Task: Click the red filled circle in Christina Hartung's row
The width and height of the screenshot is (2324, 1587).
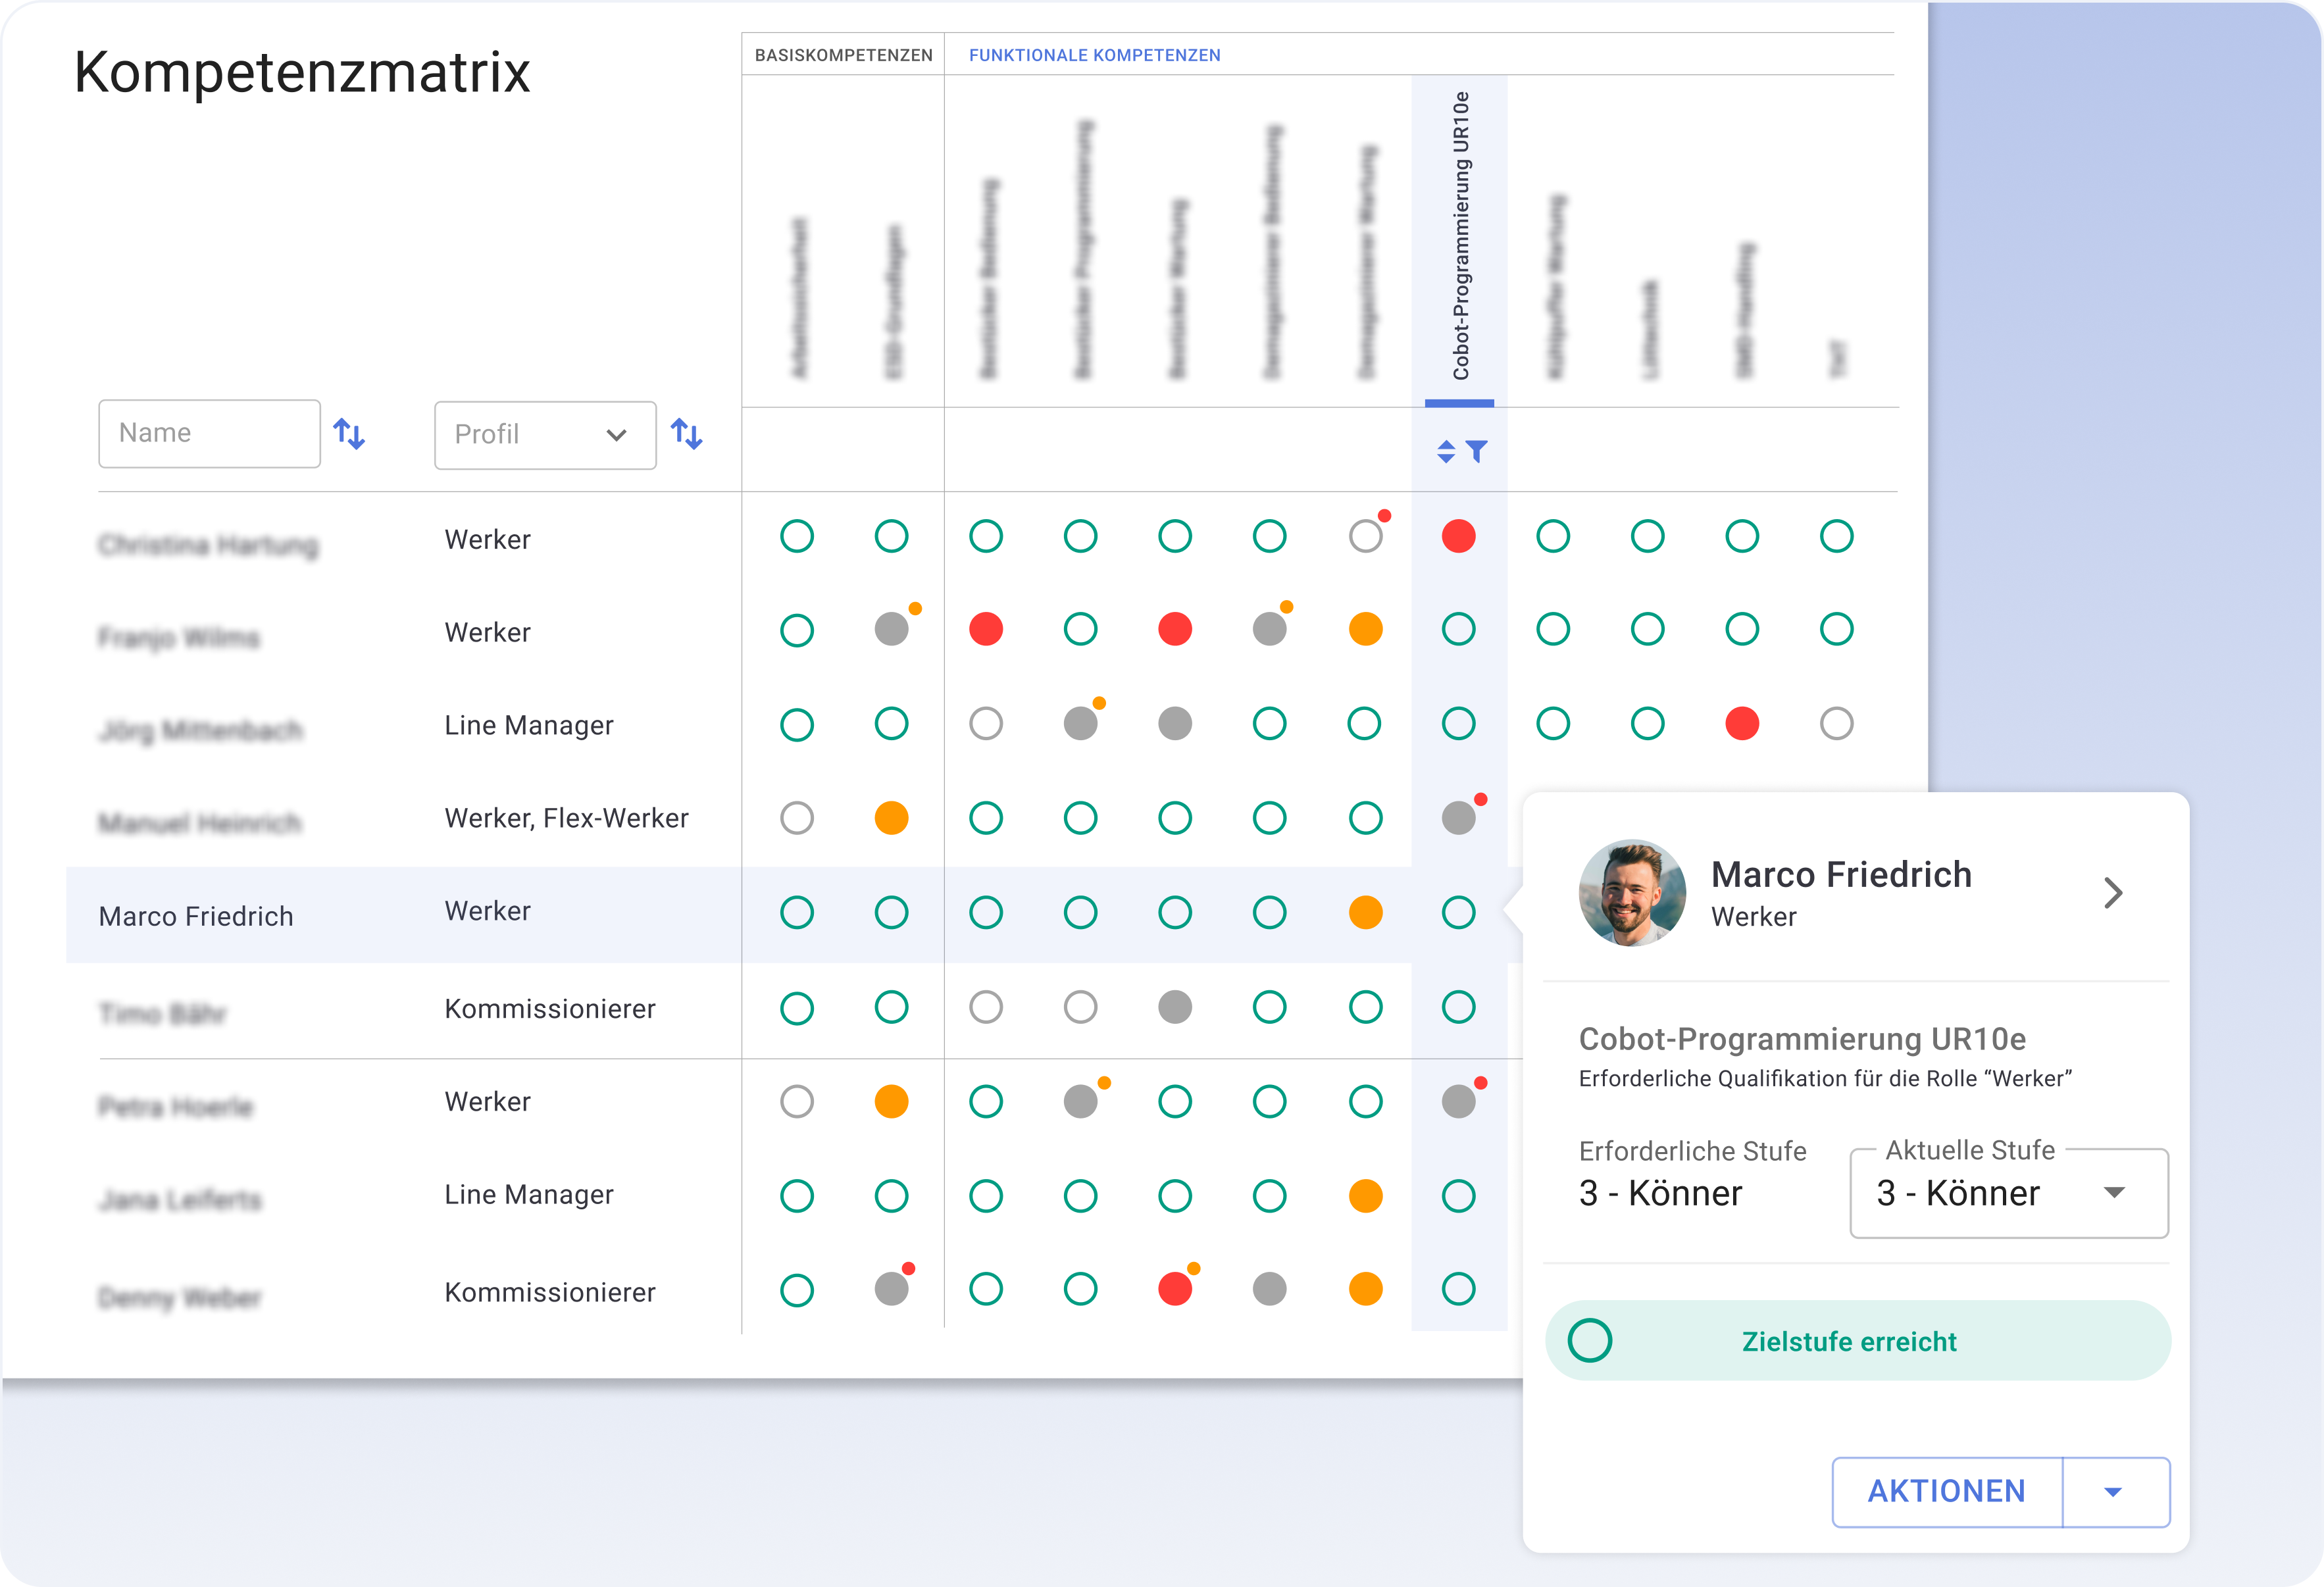Action: [1458, 537]
